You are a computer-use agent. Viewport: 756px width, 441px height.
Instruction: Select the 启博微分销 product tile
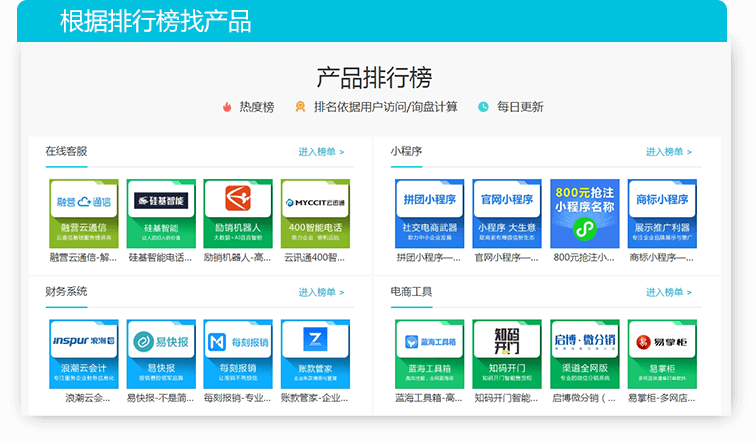[585, 353]
